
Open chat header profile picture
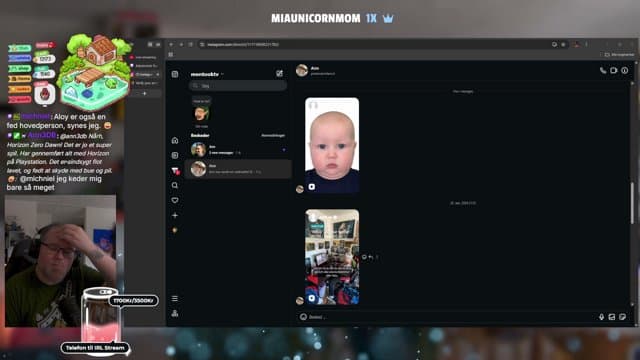pos(302,70)
